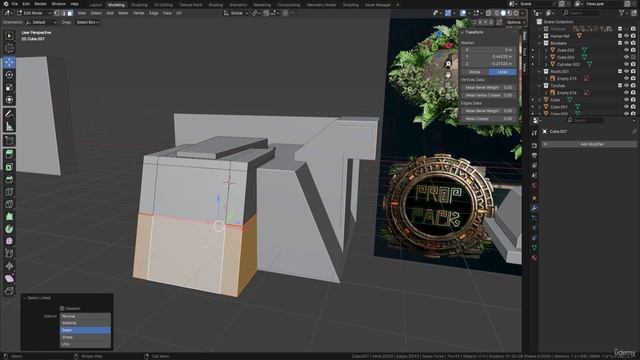This screenshot has width=640, height=360.
Task: Switch to edge select mode
Action: tap(63, 13)
